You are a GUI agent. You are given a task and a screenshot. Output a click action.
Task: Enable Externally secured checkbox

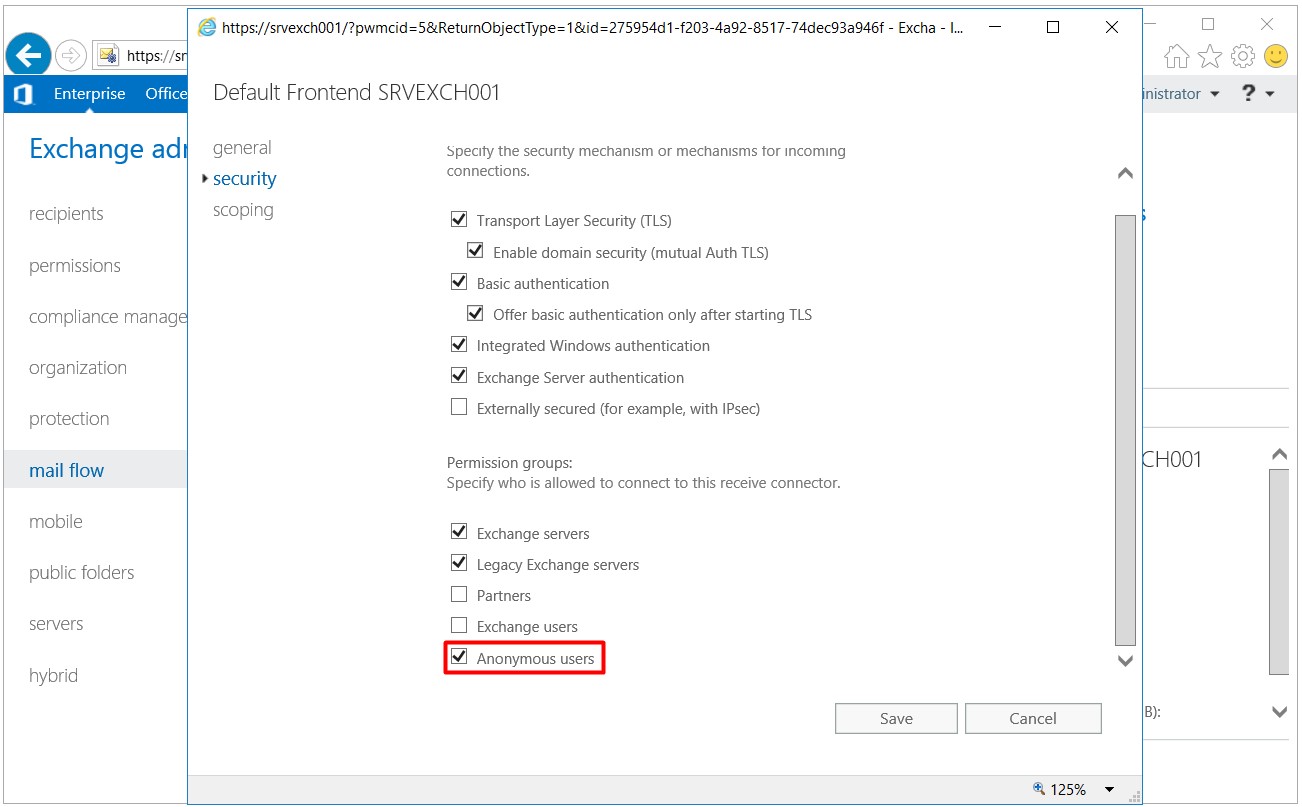(x=459, y=407)
